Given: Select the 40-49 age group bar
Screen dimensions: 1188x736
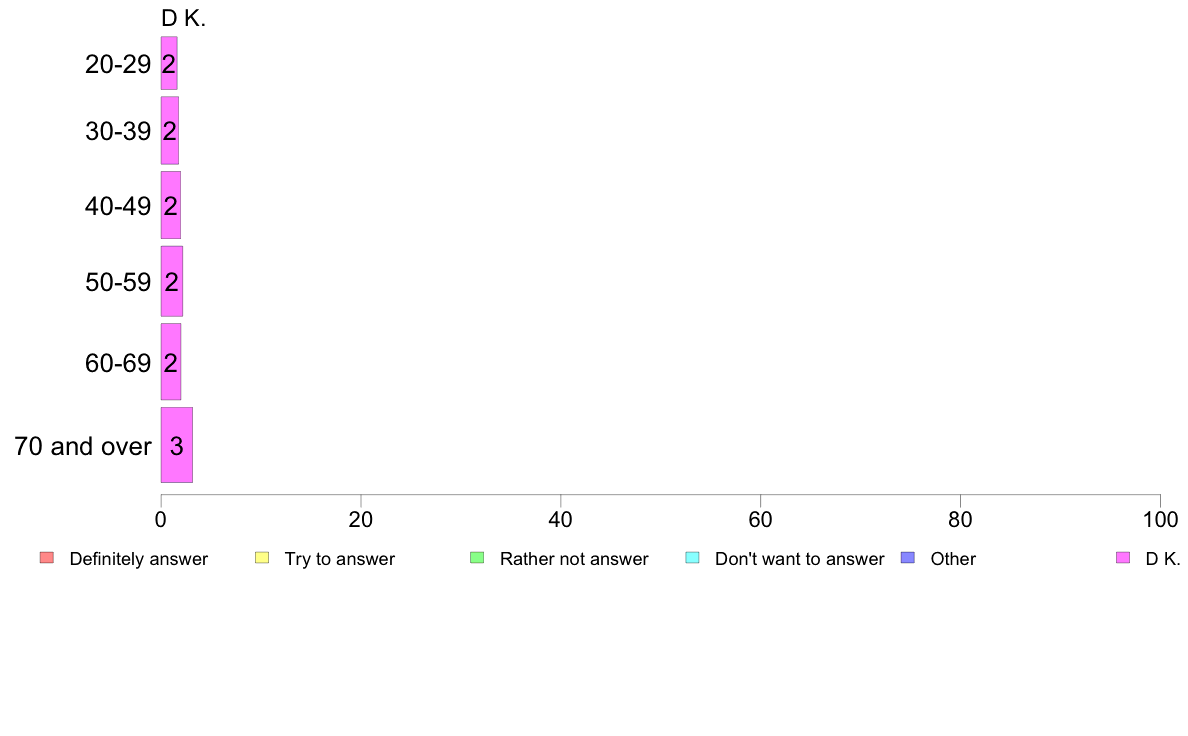Looking at the screenshot, I should pos(170,205).
